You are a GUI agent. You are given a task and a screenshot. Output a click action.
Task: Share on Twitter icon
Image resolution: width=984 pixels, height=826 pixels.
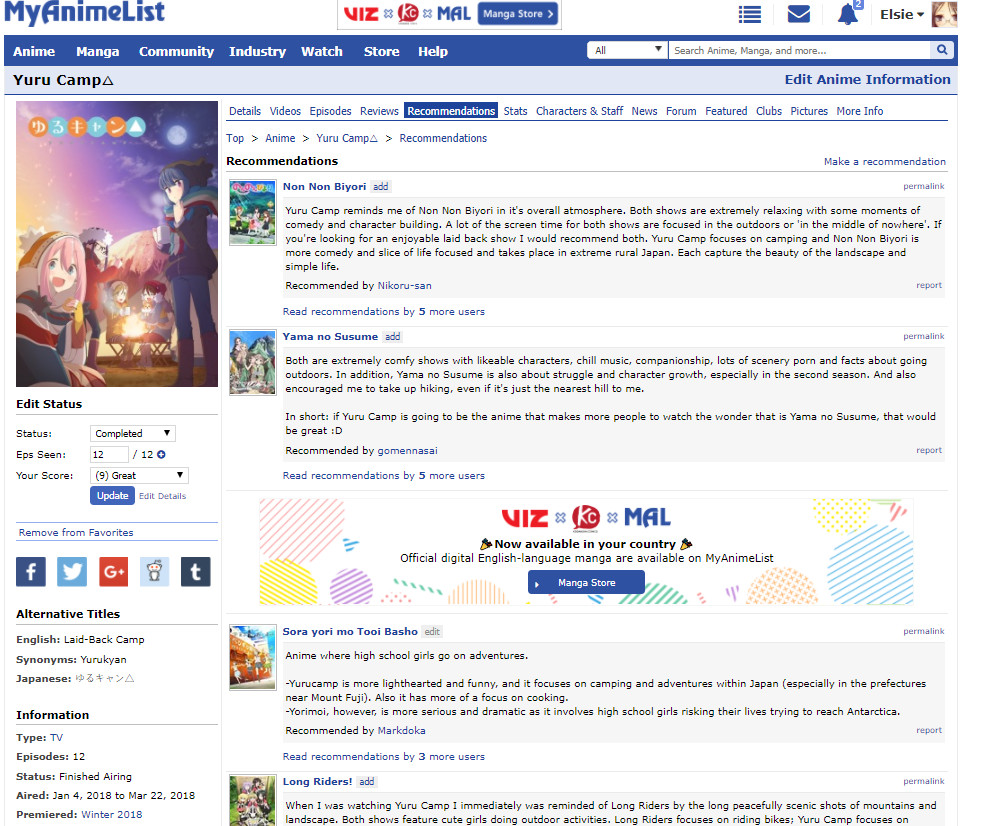click(72, 572)
